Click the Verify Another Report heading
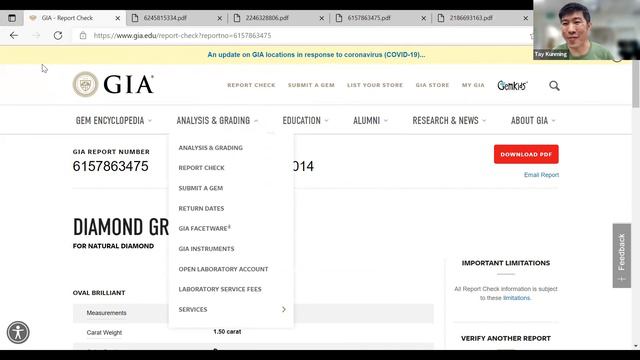 coord(506,338)
